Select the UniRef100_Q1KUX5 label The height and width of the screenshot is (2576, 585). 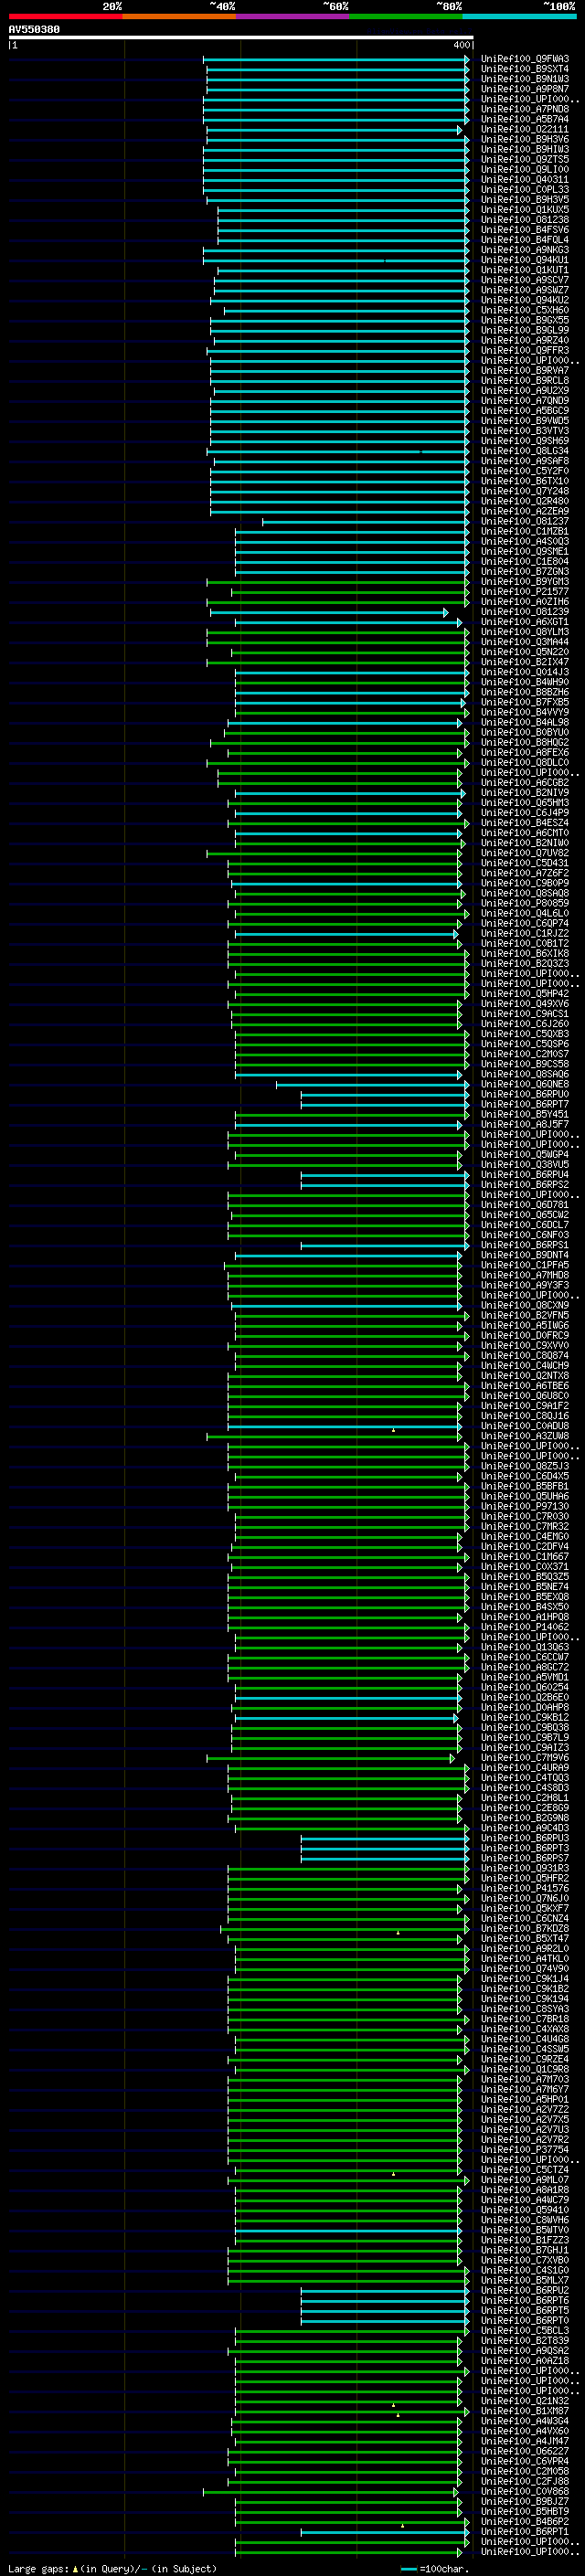(525, 210)
